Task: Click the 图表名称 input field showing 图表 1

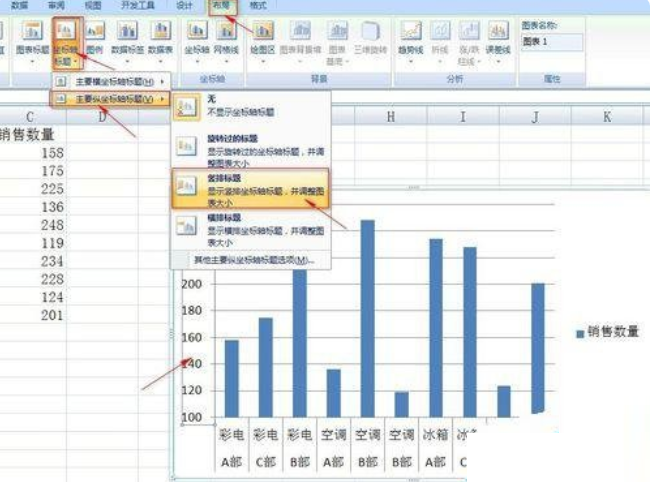Action: click(x=552, y=42)
